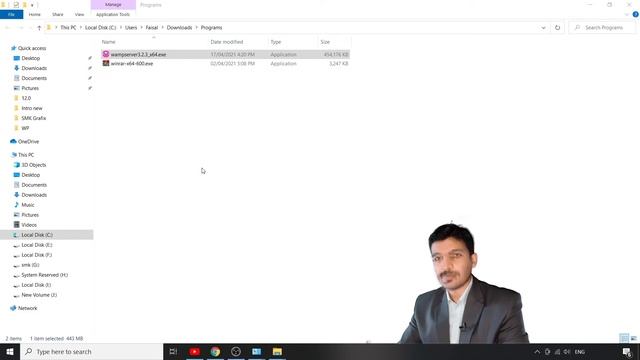Open the Intro new folder
Viewport: 640px width, 360px height.
point(32,108)
